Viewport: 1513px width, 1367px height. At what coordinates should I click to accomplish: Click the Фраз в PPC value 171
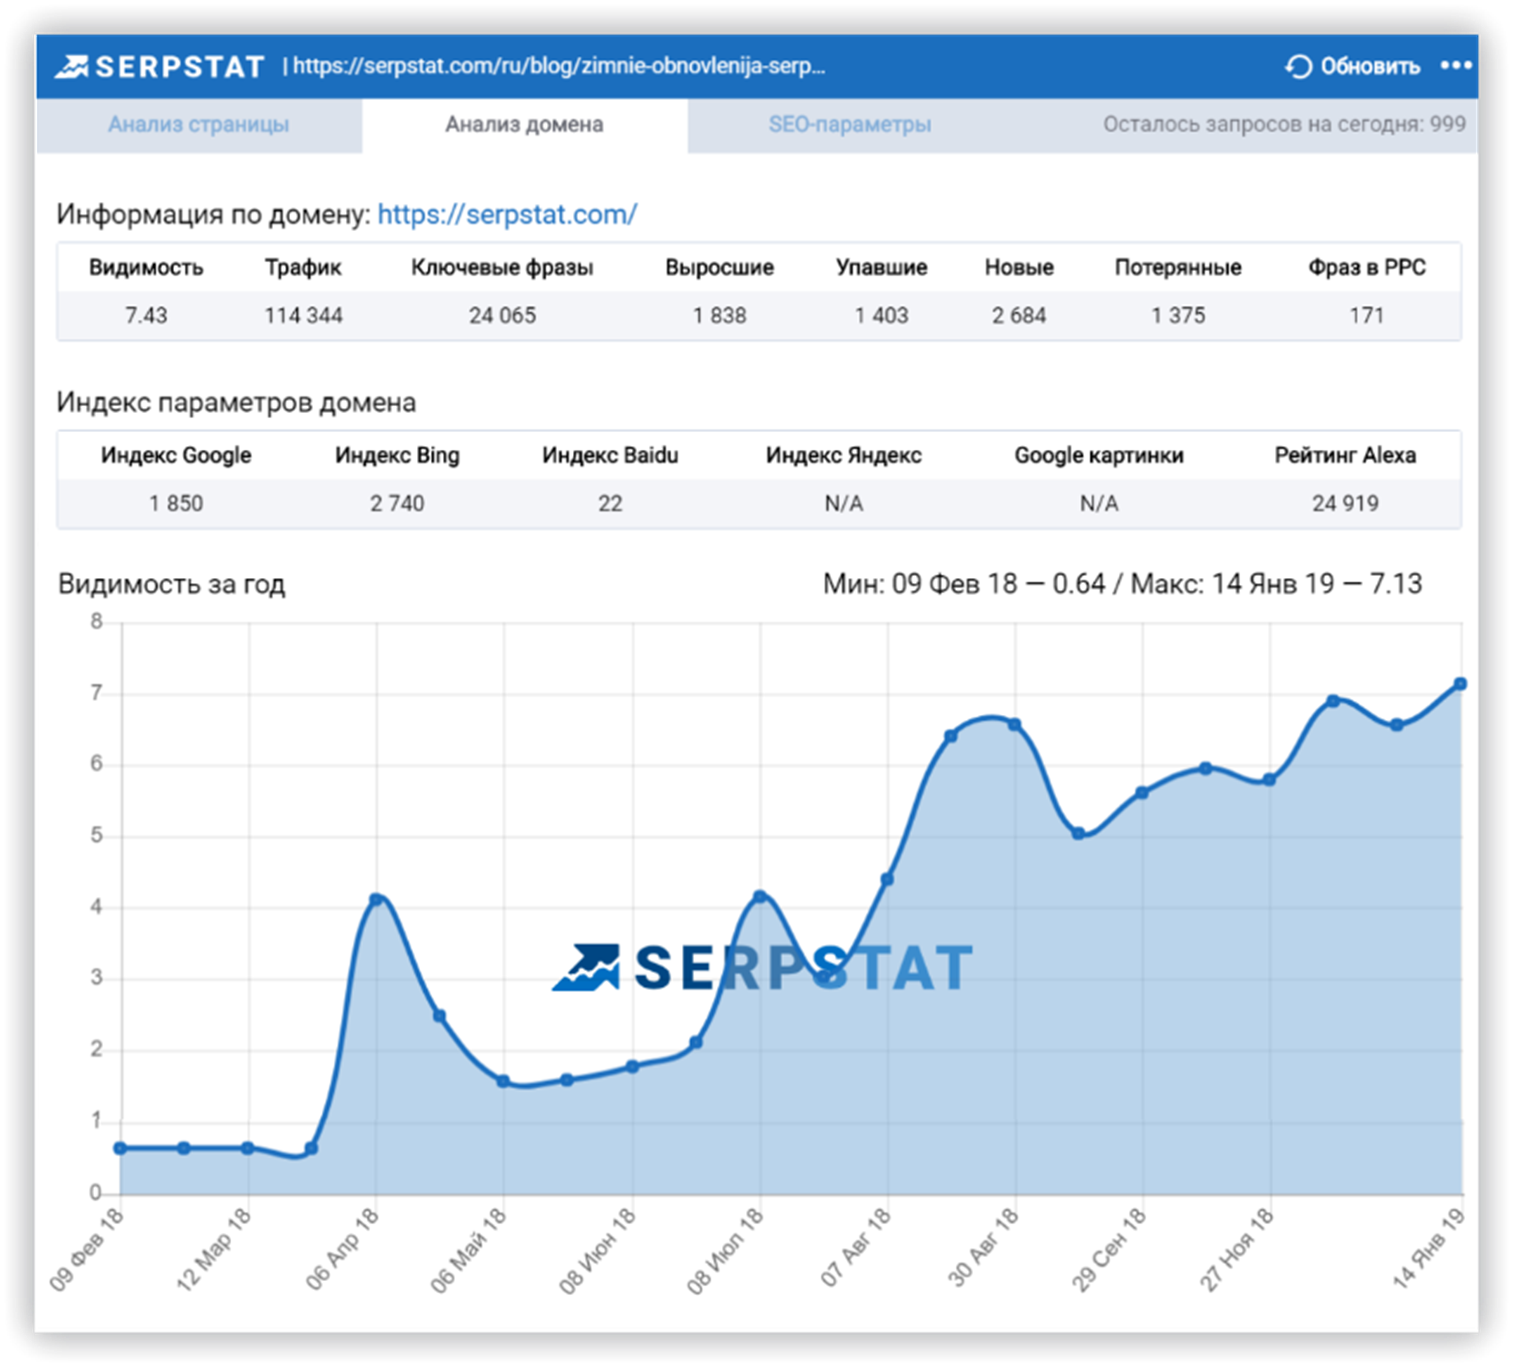(x=1366, y=315)
